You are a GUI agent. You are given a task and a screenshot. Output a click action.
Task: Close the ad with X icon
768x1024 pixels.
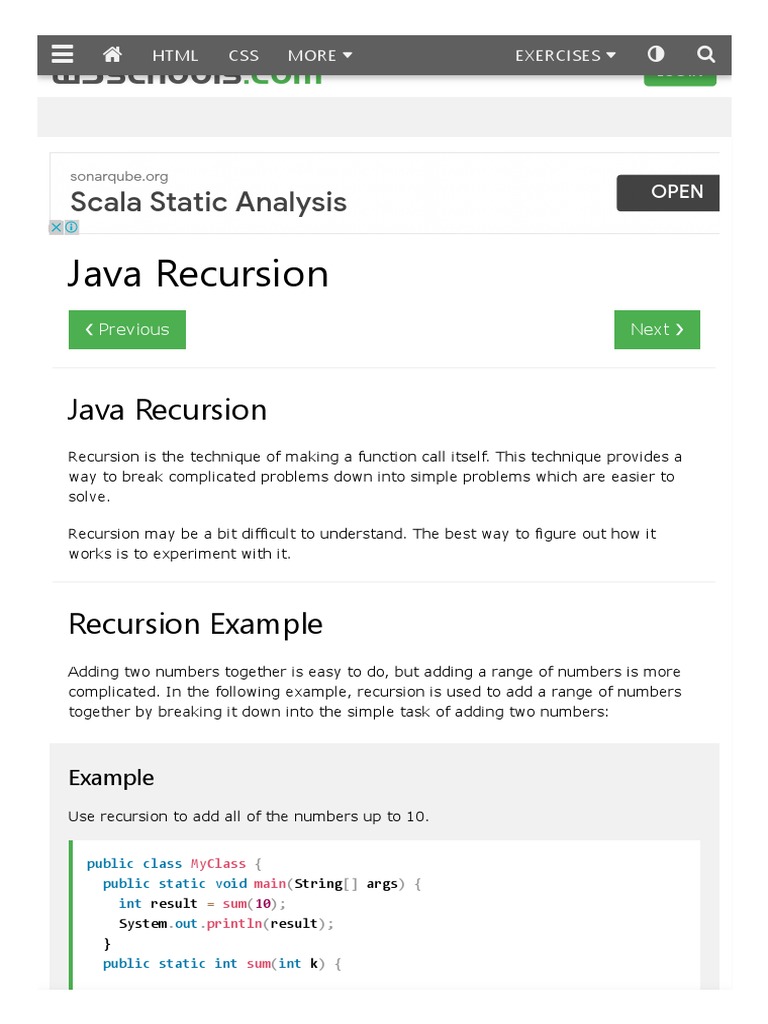[x=56, y=227]
